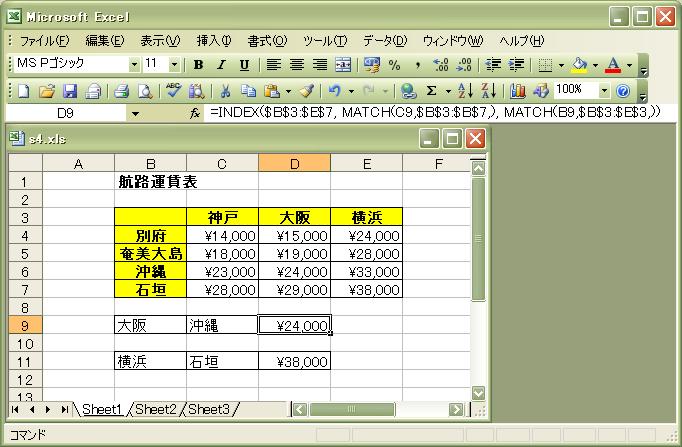Center cell text horizontally
Image resolution: width=682 pixels, height=447 pixels.
tap(297, 65)
